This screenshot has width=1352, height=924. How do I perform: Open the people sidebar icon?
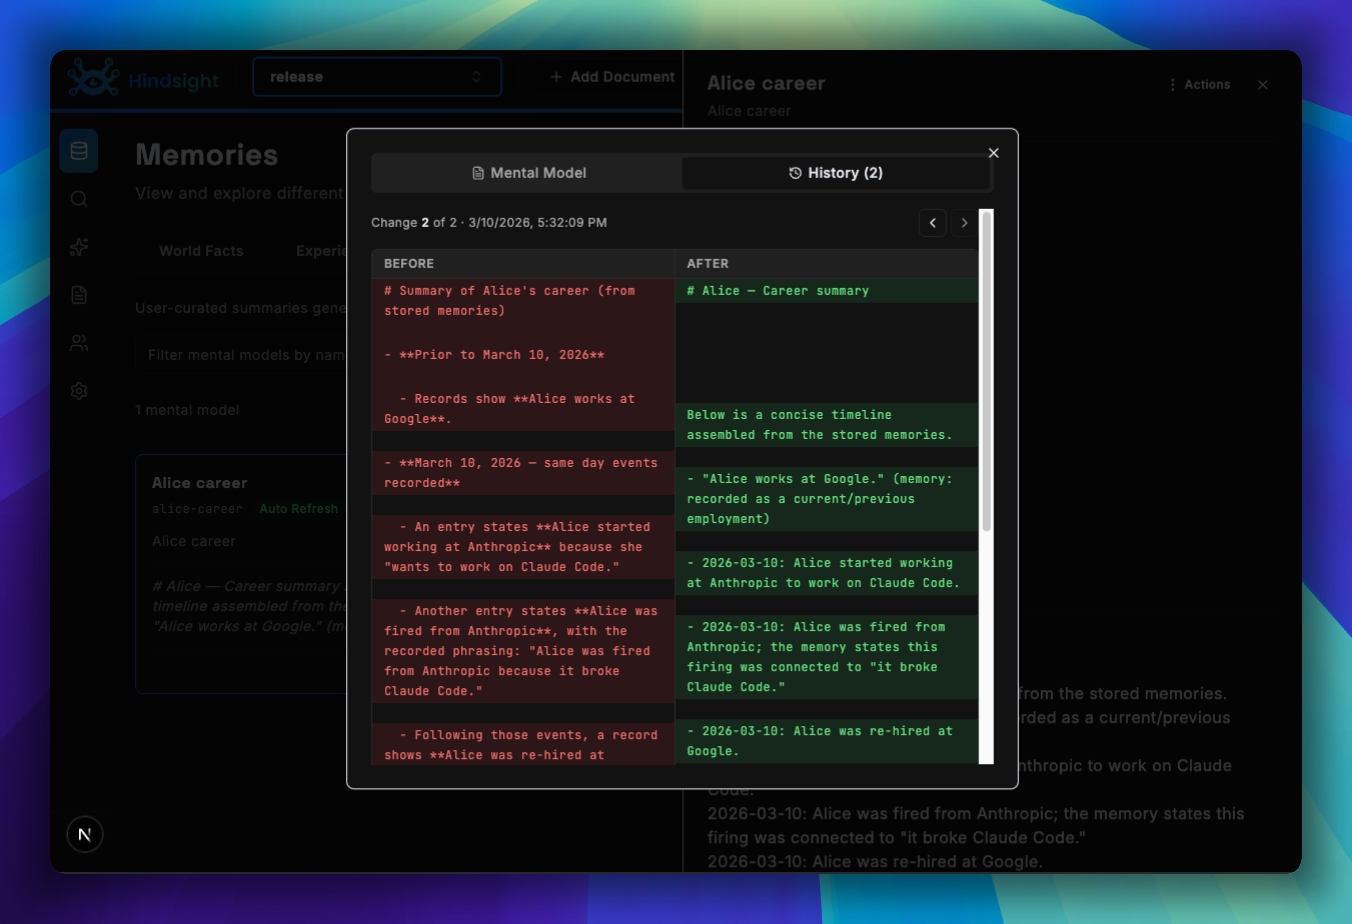coord(79,343)
